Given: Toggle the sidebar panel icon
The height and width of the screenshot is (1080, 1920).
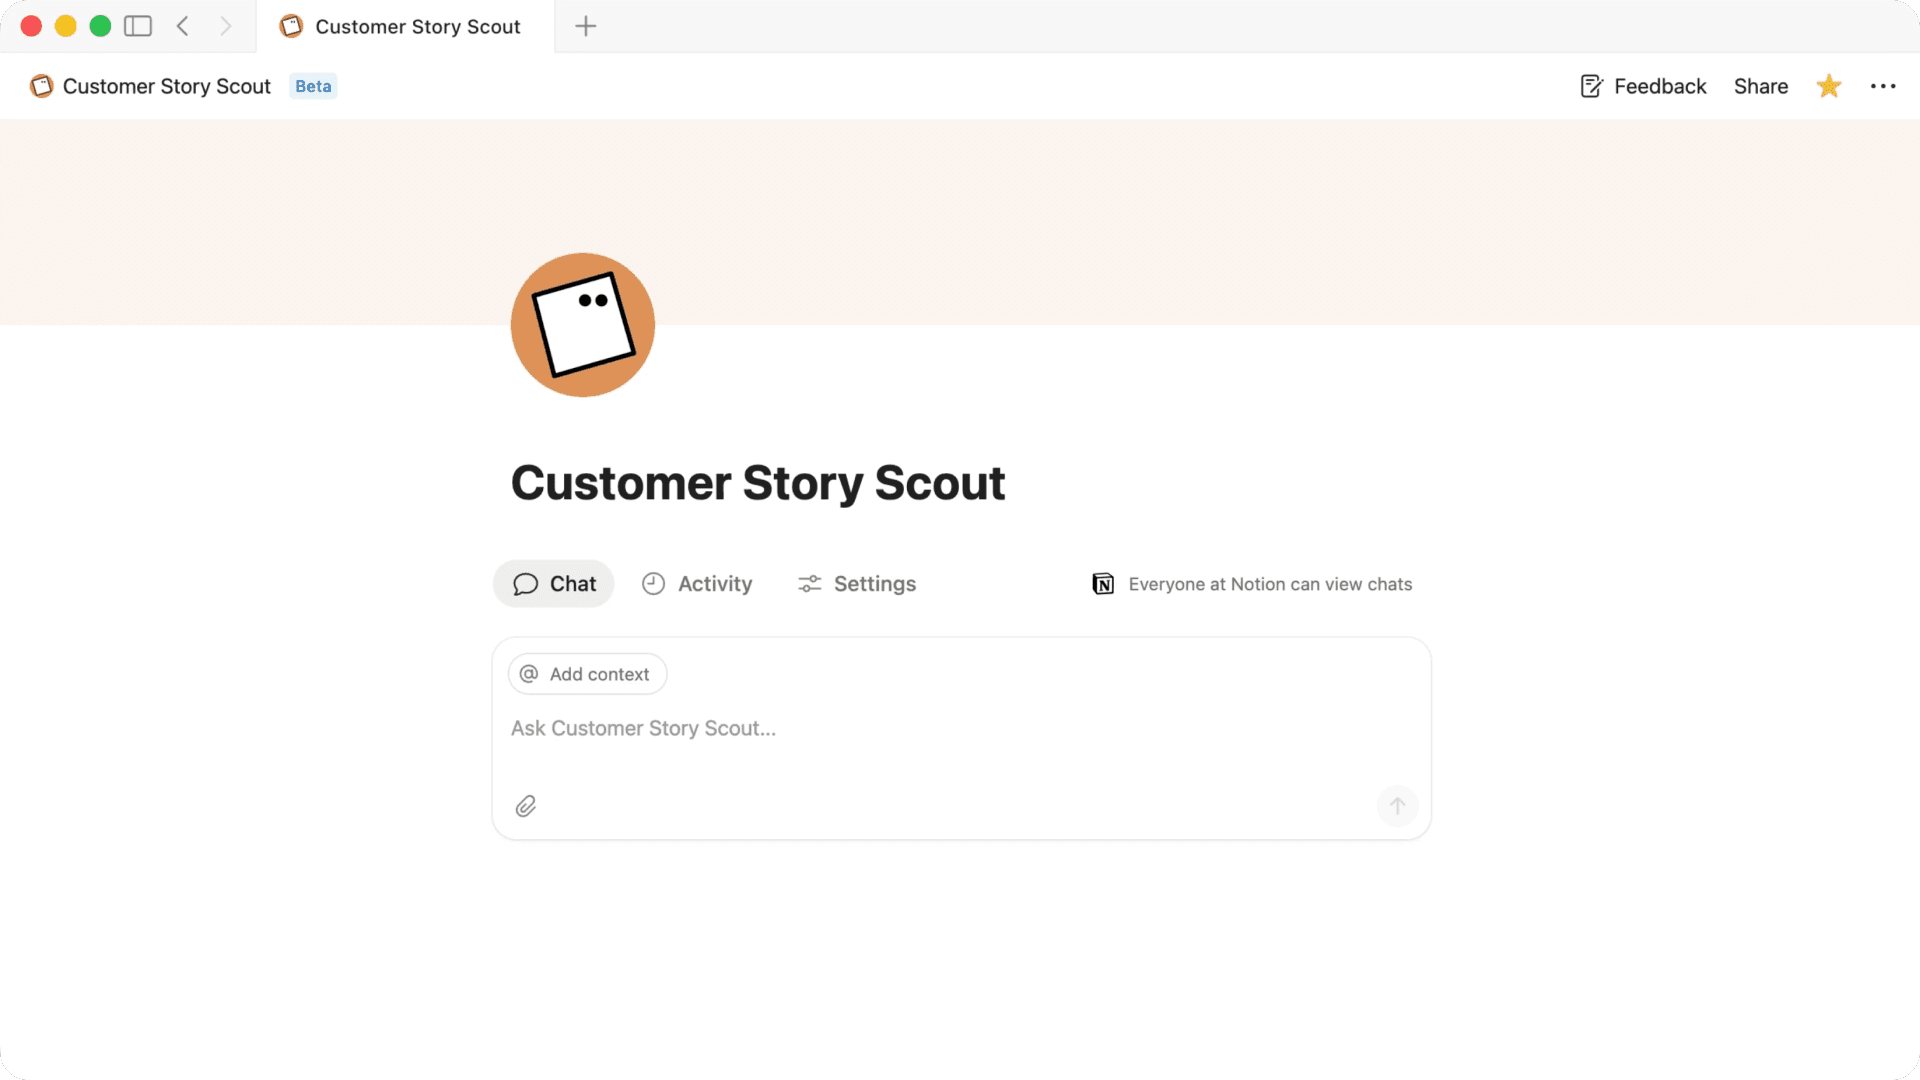Looking at the screenshot, I should (138, 26).
